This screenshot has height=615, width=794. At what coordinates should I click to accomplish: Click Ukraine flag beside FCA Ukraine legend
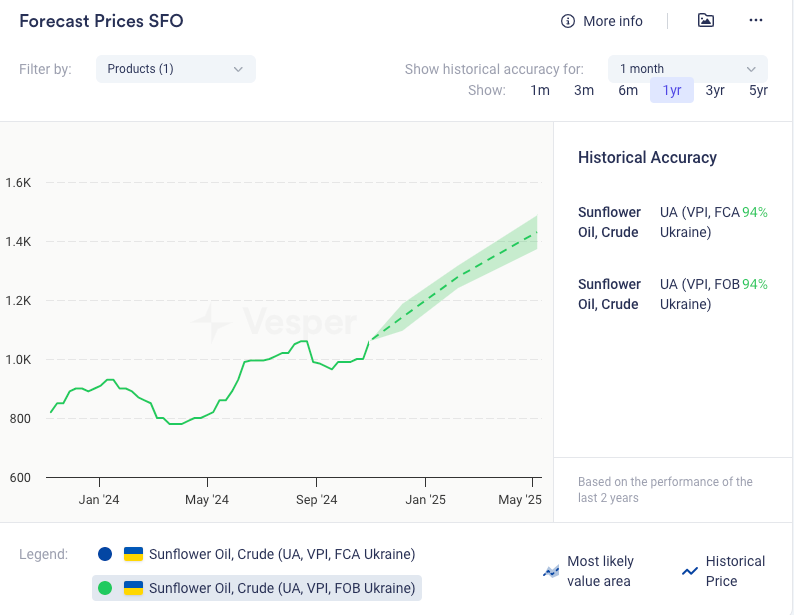[133, 554]
